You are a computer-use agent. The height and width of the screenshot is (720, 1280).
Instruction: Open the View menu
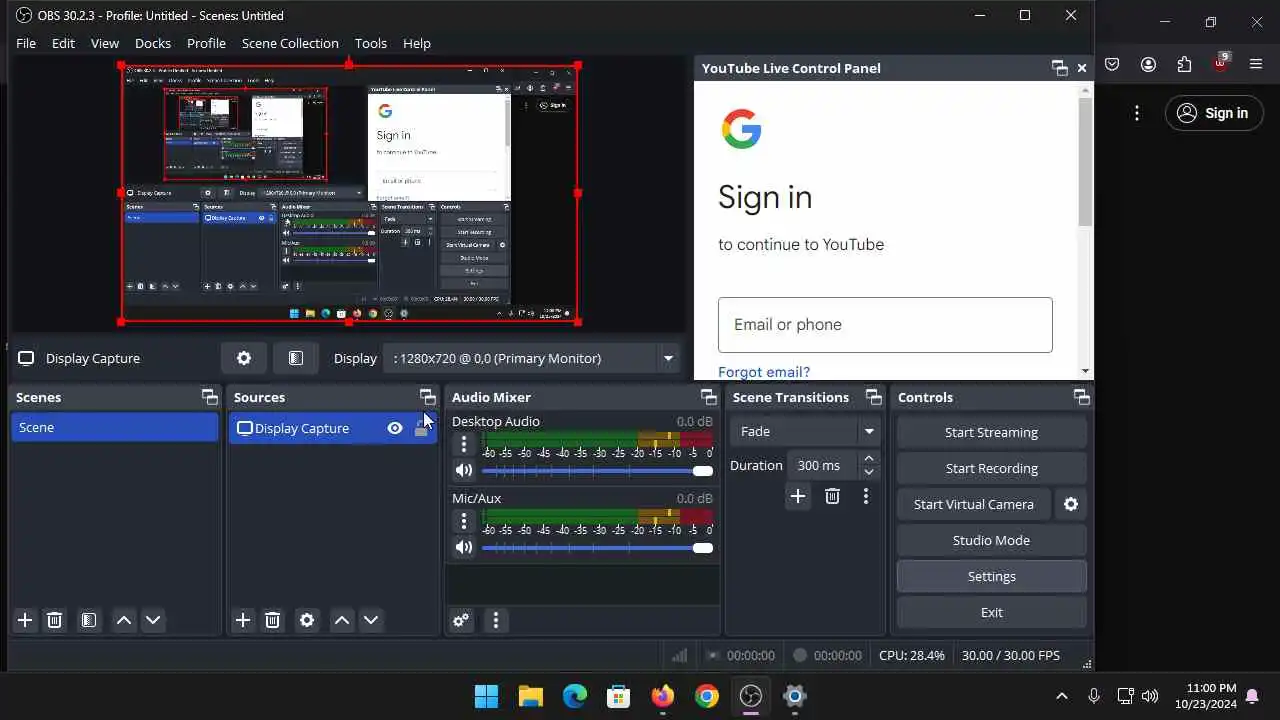(105, 43)
